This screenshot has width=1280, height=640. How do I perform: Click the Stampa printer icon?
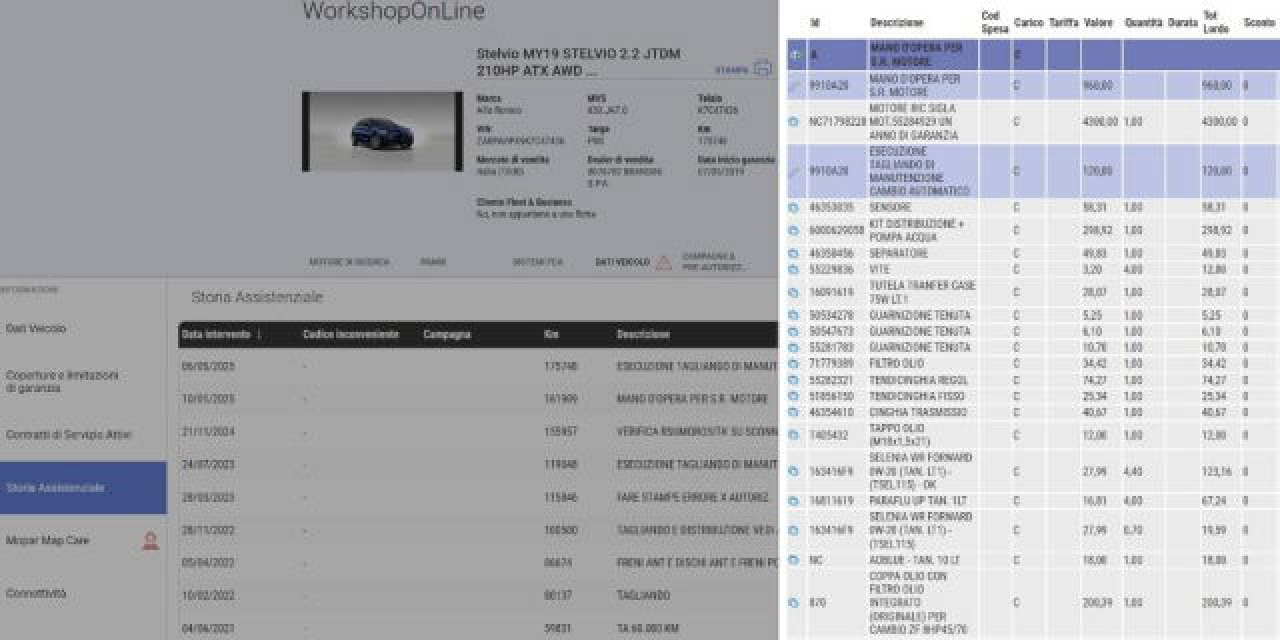763,68
